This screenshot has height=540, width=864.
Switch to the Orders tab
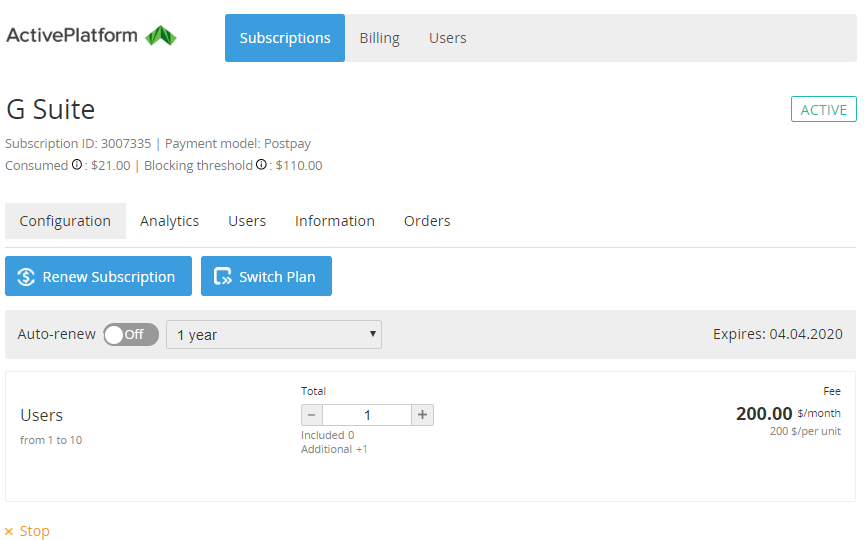point(427,221)
